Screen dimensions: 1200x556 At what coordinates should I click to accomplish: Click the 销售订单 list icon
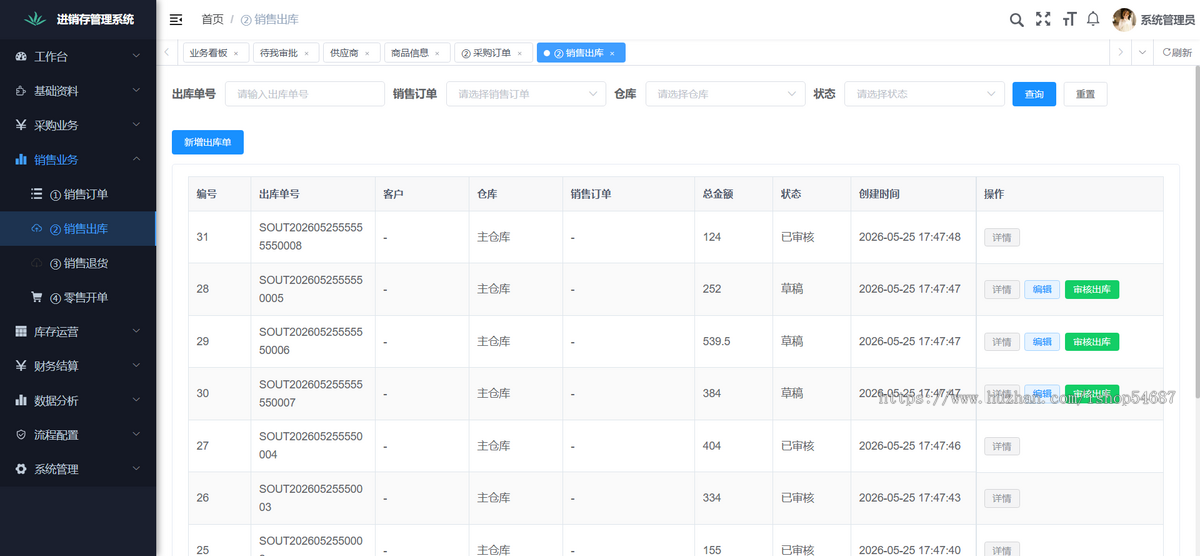click(37, 194)
